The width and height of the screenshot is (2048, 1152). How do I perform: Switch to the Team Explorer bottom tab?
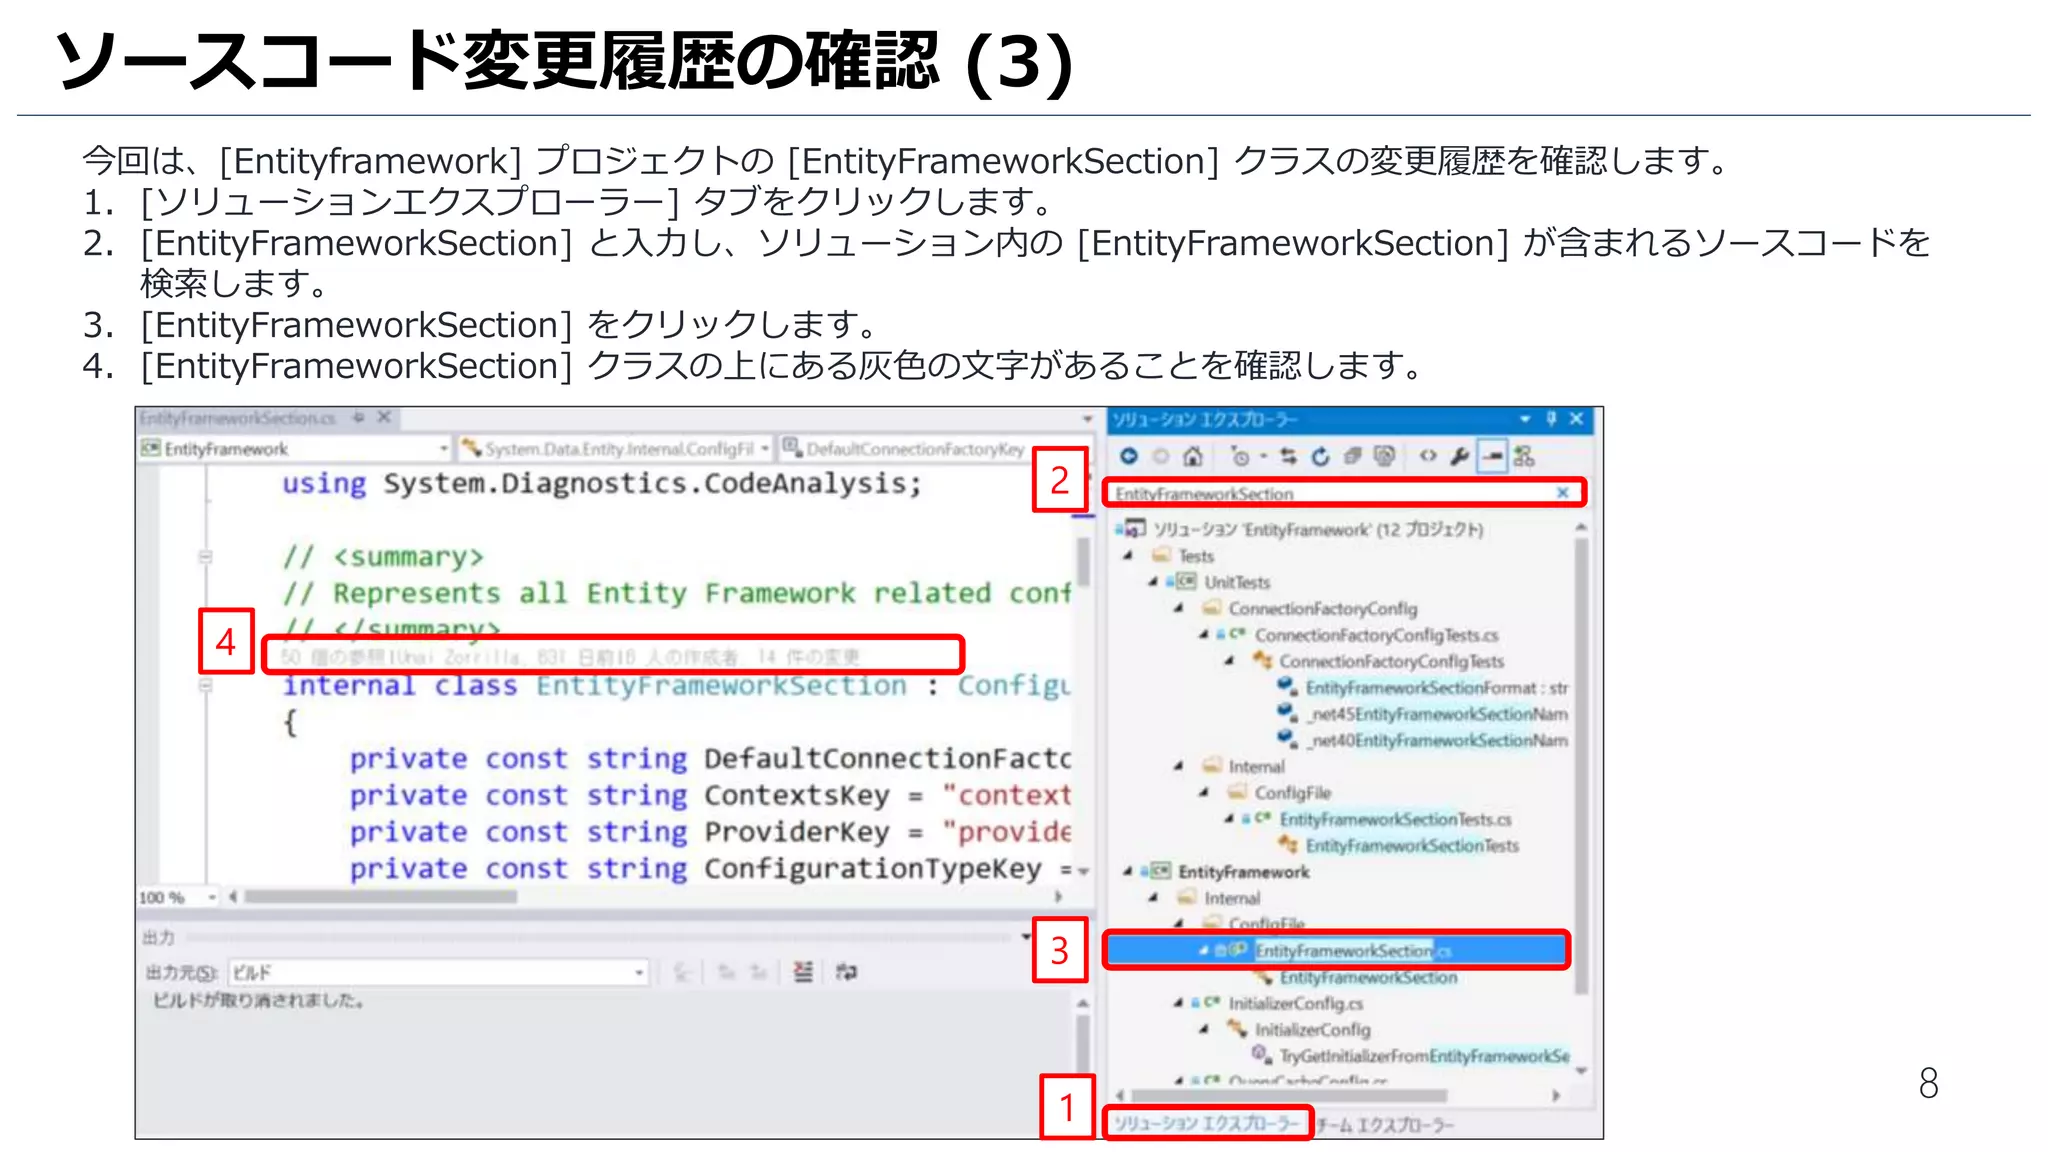(1386, 1125)
